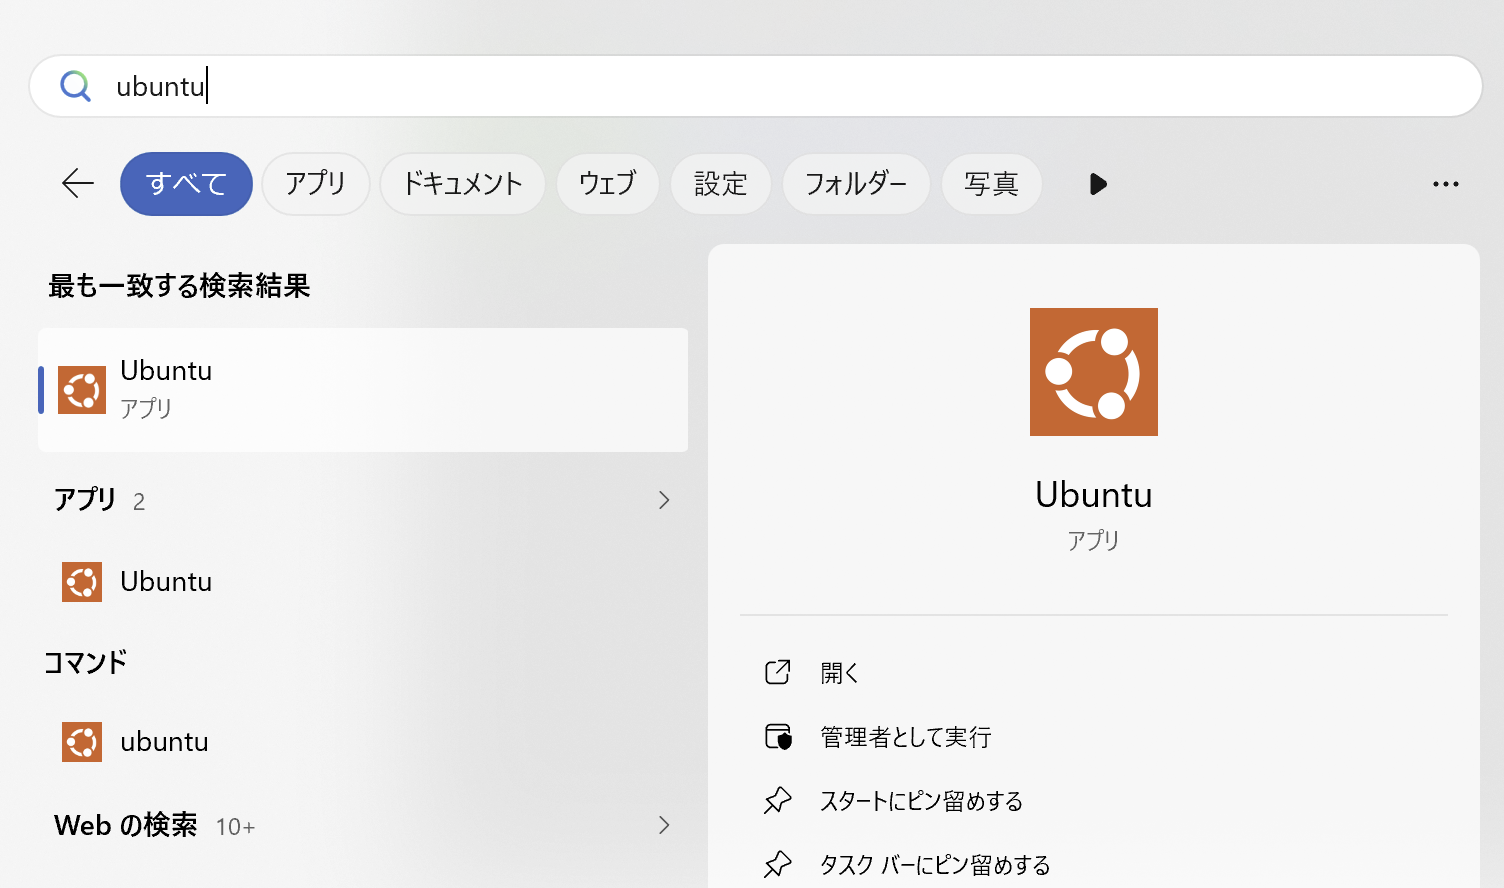Click the Ubuntu title in details pane
The width and height of the screenshot is (1504, 888).
point(1094,495)
